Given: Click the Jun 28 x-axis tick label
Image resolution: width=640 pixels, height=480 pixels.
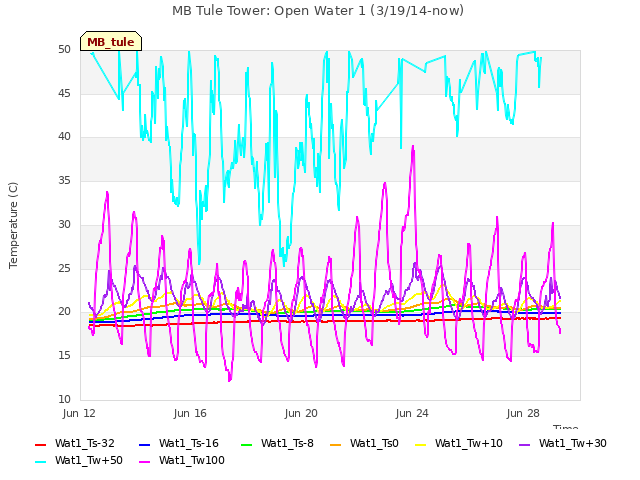Looking at the screenshot, I should click(523, 413).
